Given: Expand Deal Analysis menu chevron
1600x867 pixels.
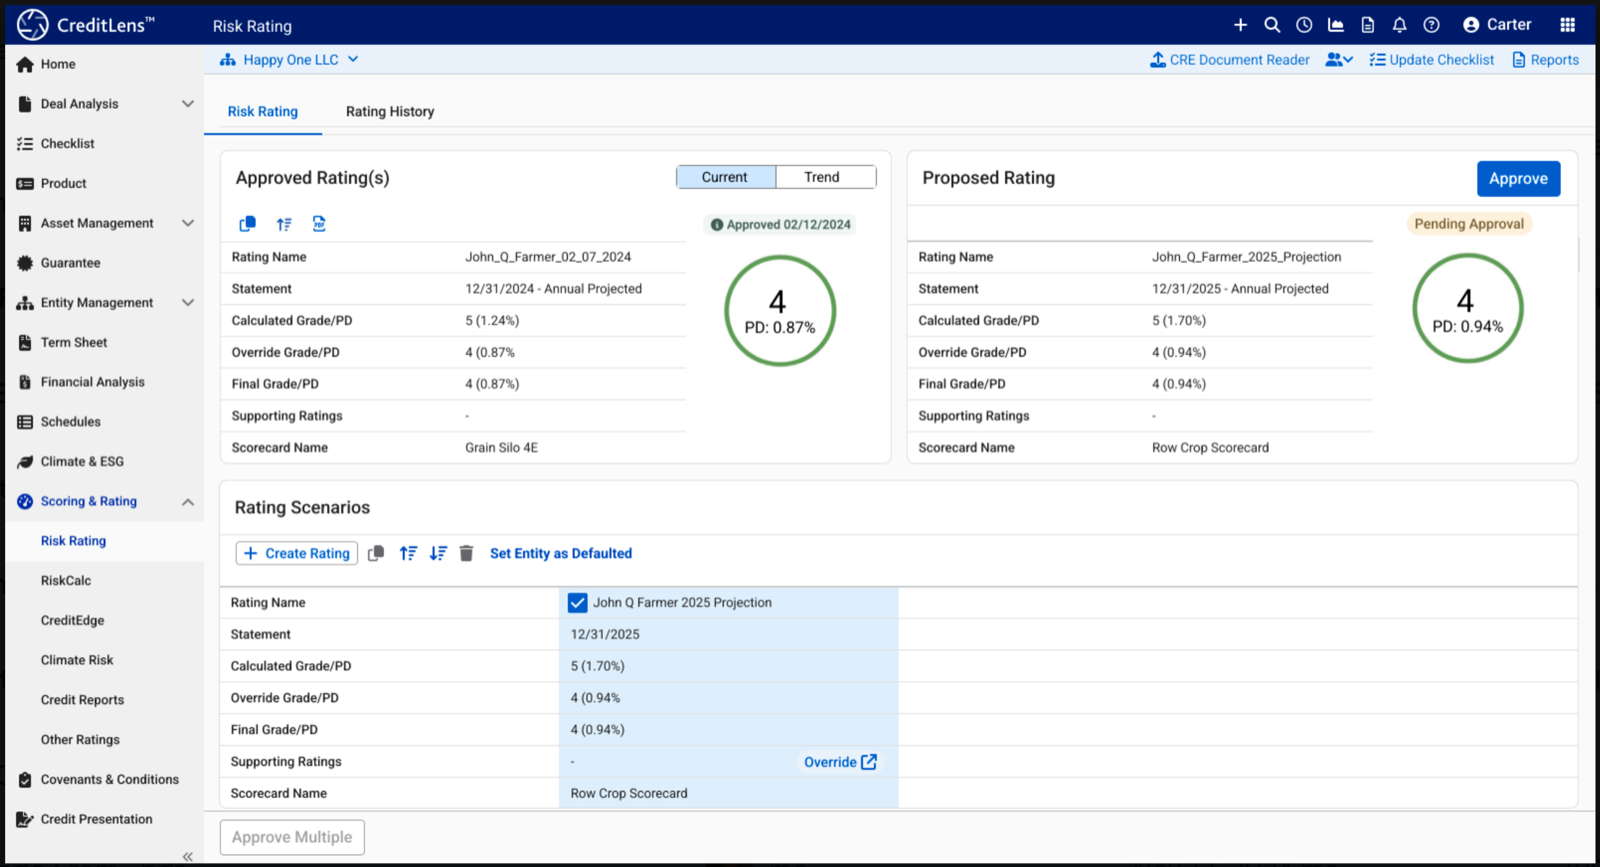Looking at the screenshot, I should [x=187, y=104].
